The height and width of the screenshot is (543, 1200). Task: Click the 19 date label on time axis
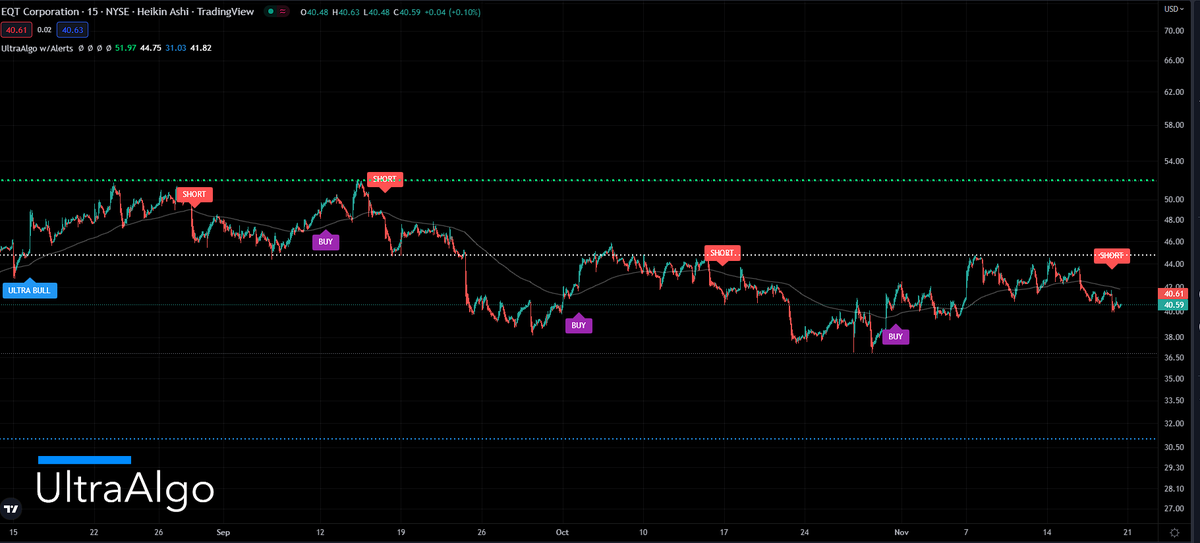401,535
